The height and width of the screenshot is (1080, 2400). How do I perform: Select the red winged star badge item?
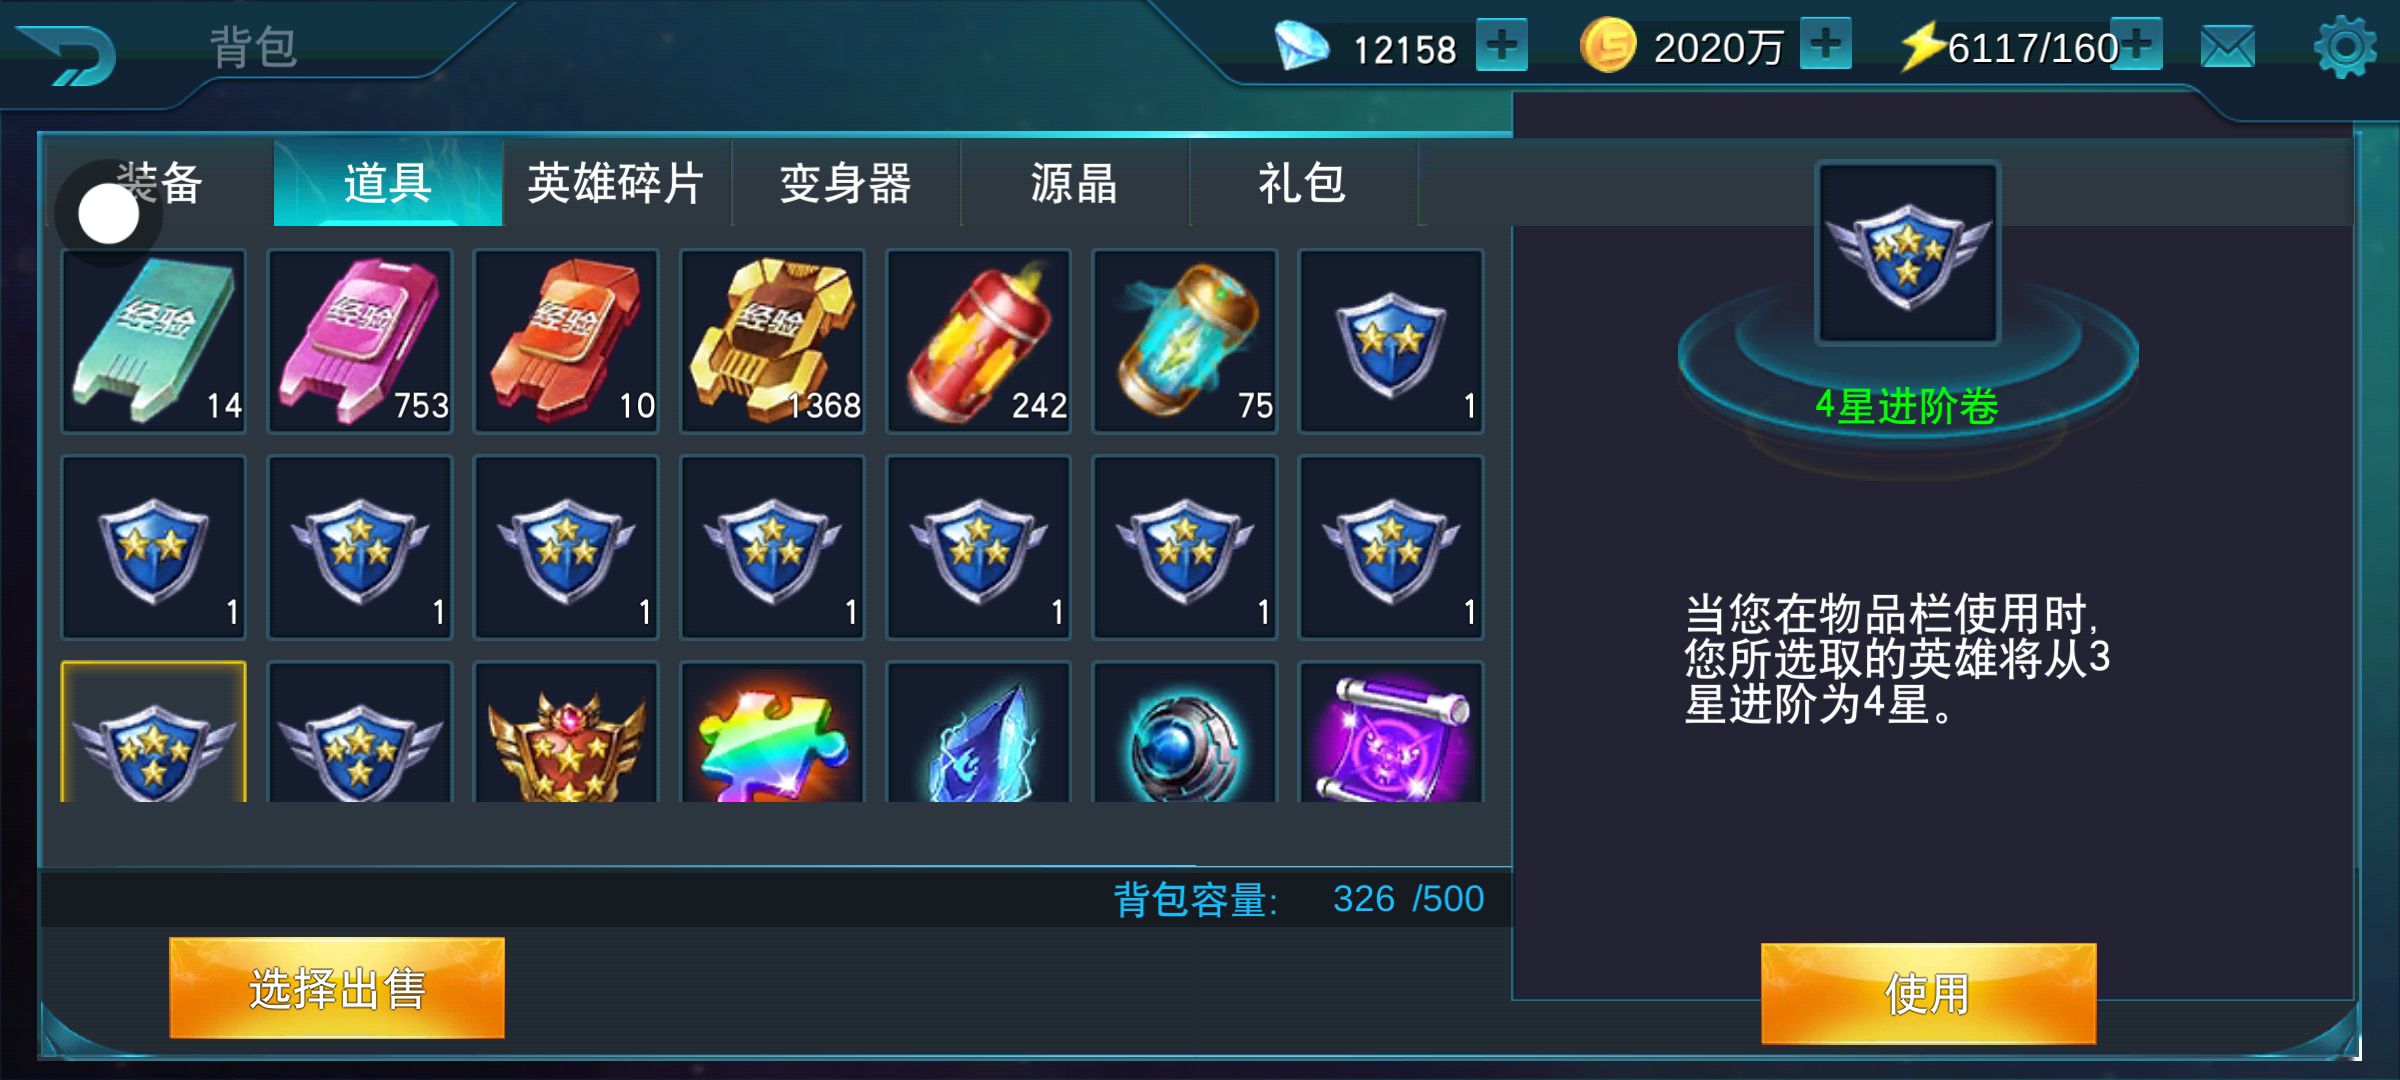tap(566, 732)
